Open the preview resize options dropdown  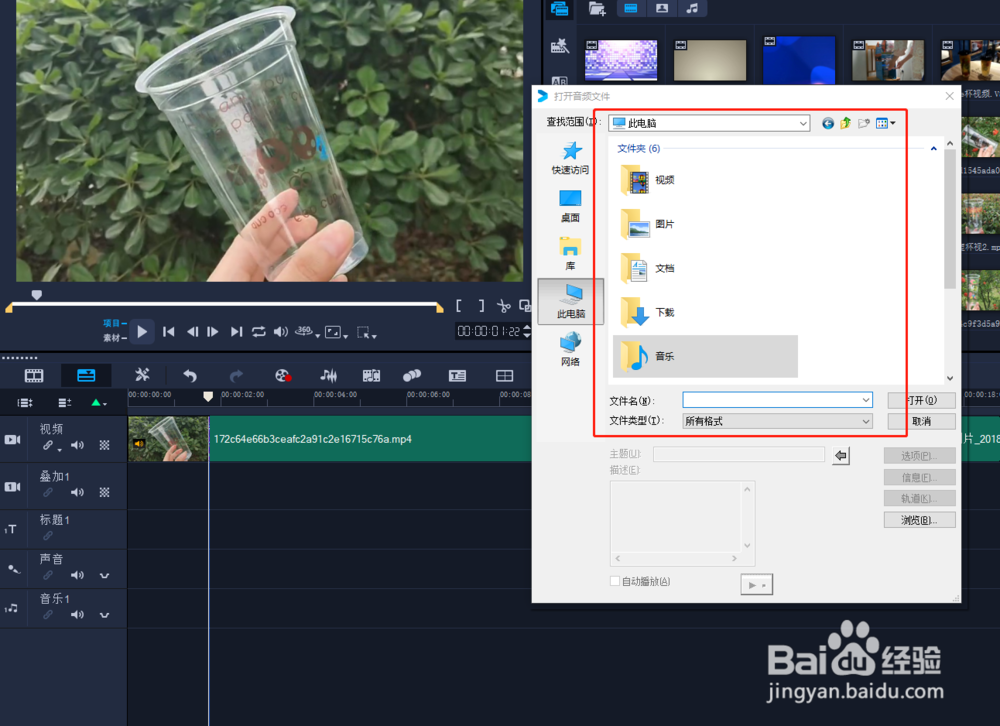point(336,332)
